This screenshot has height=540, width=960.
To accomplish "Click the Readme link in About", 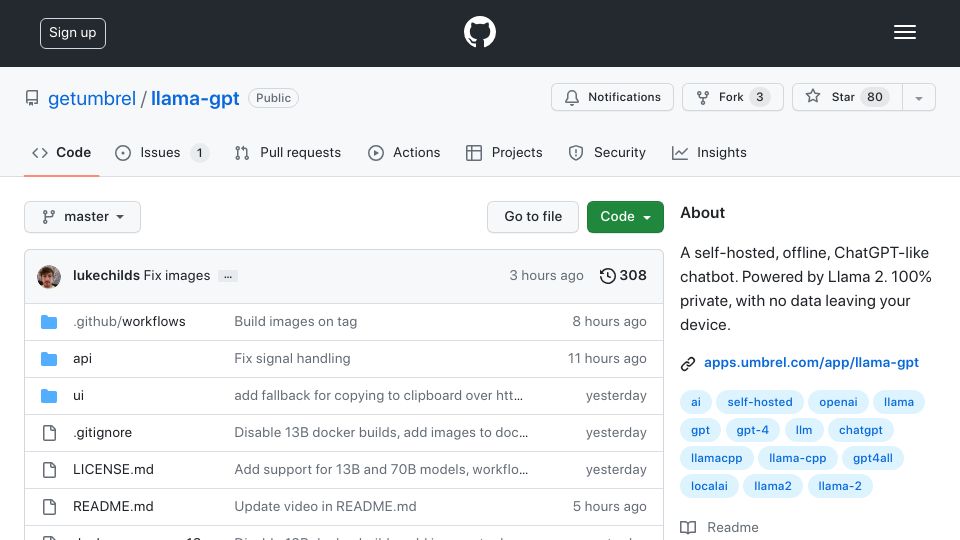I will point(732,527).
